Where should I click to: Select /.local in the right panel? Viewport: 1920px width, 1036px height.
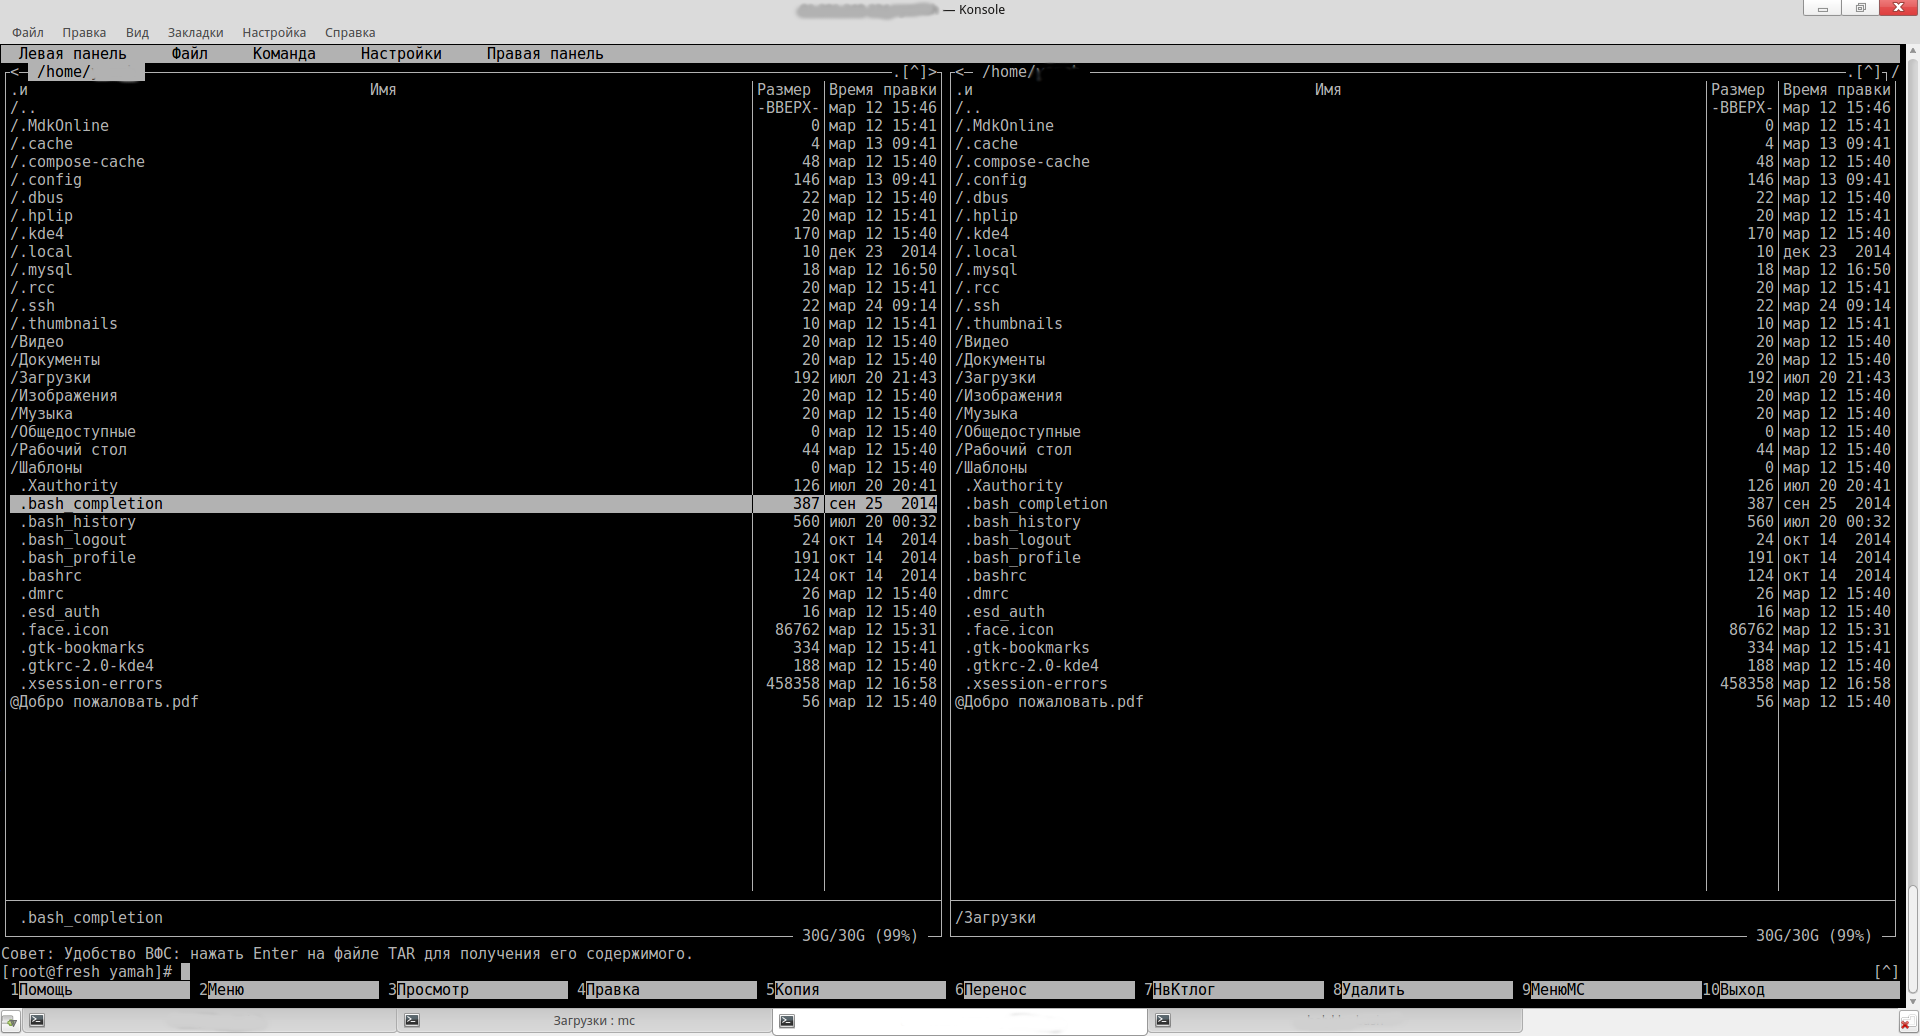point(1423,252)
